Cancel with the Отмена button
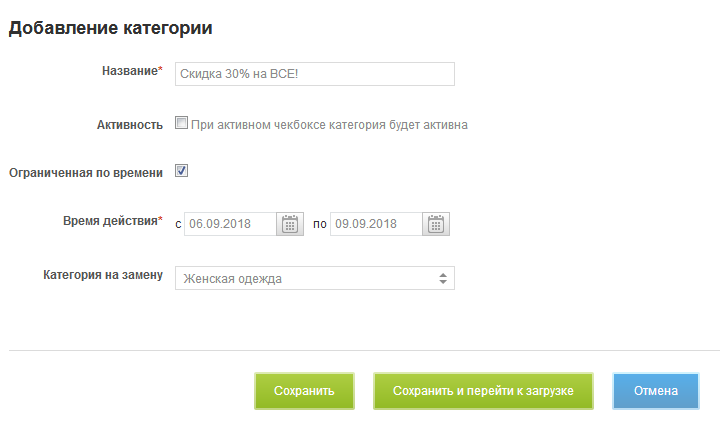The height and width of the screenshot is (428, 720). (656, 391)
